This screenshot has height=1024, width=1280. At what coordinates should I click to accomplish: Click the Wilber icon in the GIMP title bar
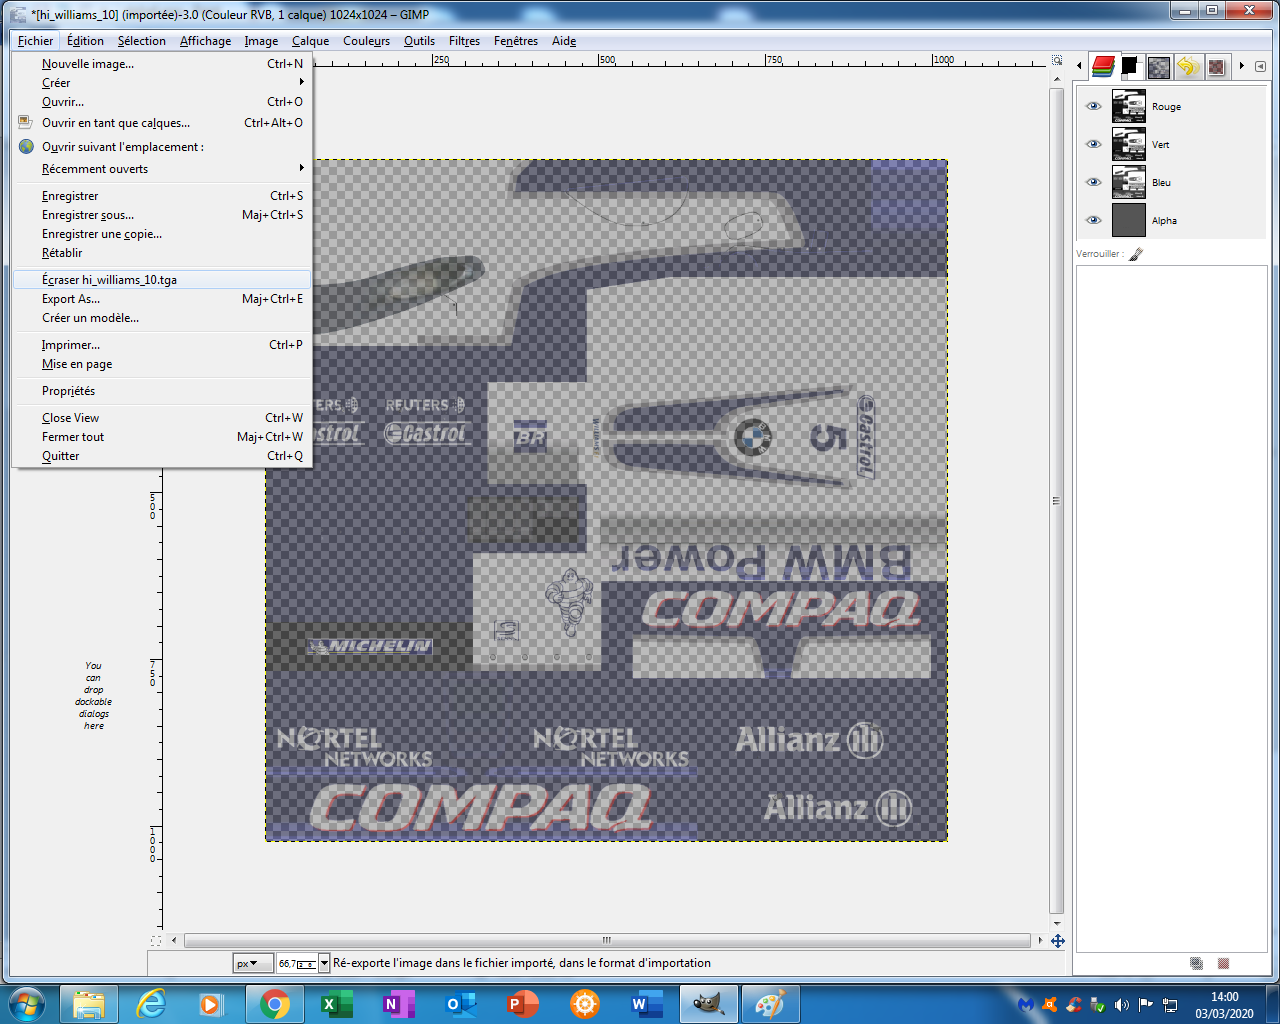19,14
